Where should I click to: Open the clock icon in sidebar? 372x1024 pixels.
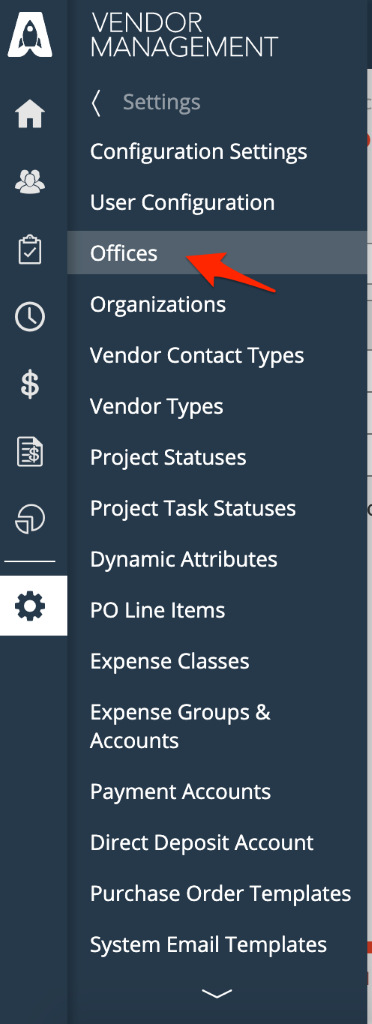[30, 317]
